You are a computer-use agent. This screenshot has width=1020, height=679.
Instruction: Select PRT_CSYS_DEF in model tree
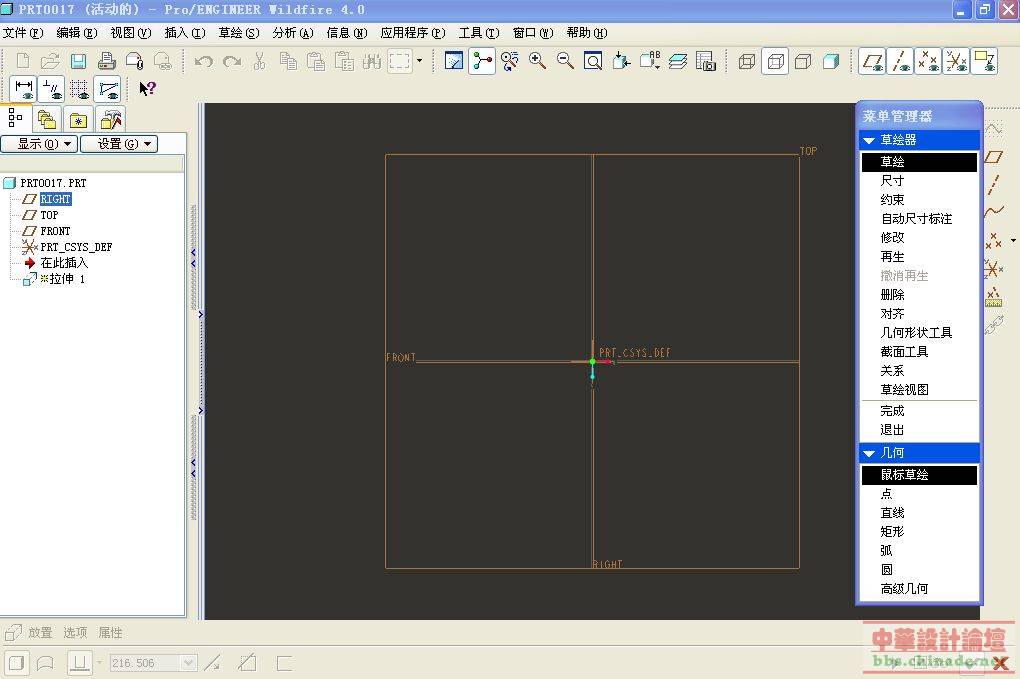click(x=76, y=247)
